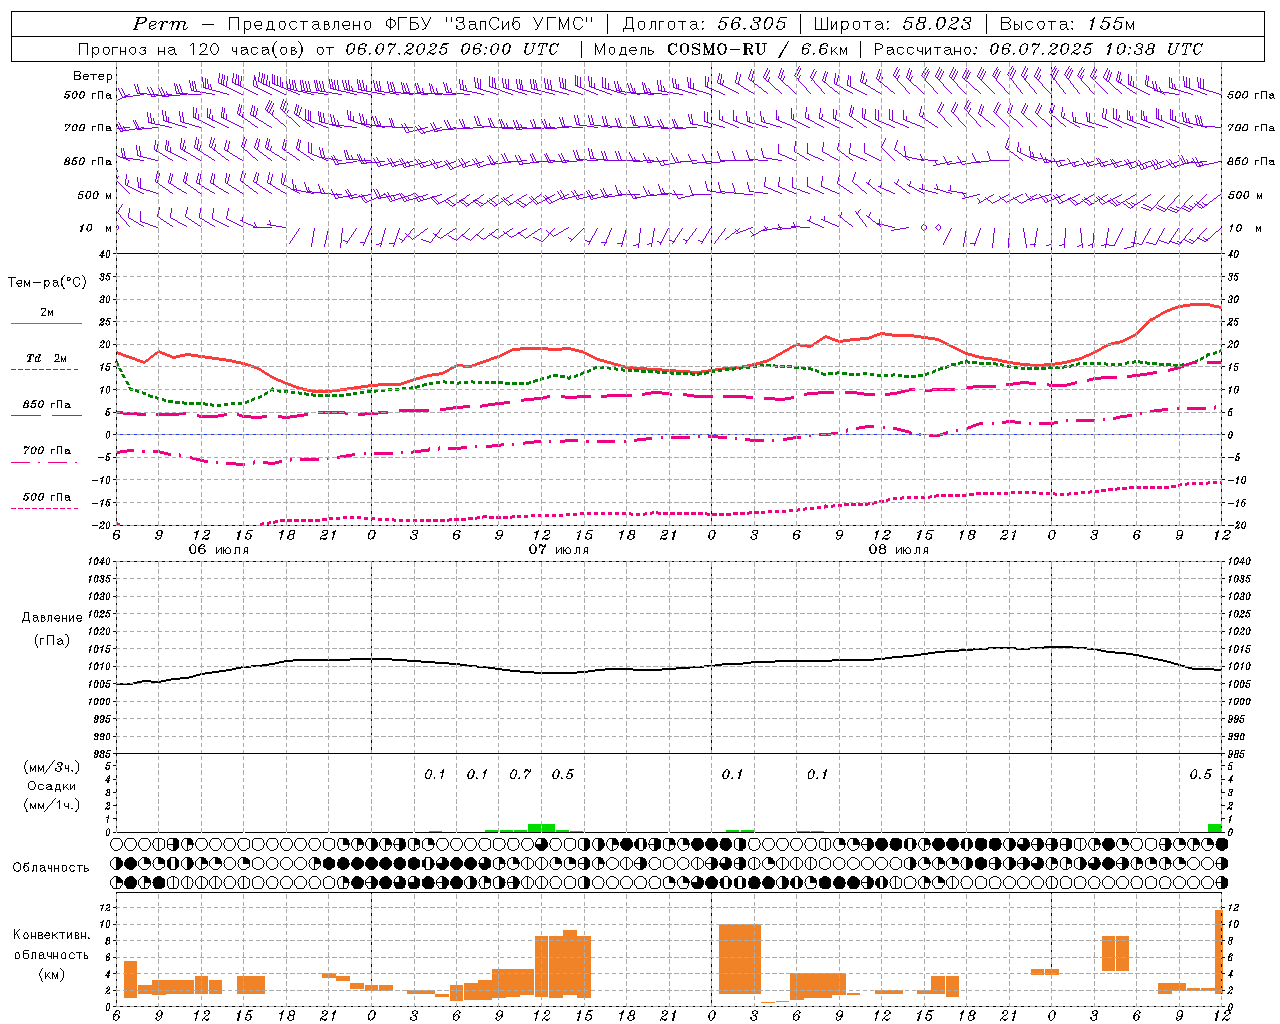Click '850 гПа' in the temperature legend

47,405
